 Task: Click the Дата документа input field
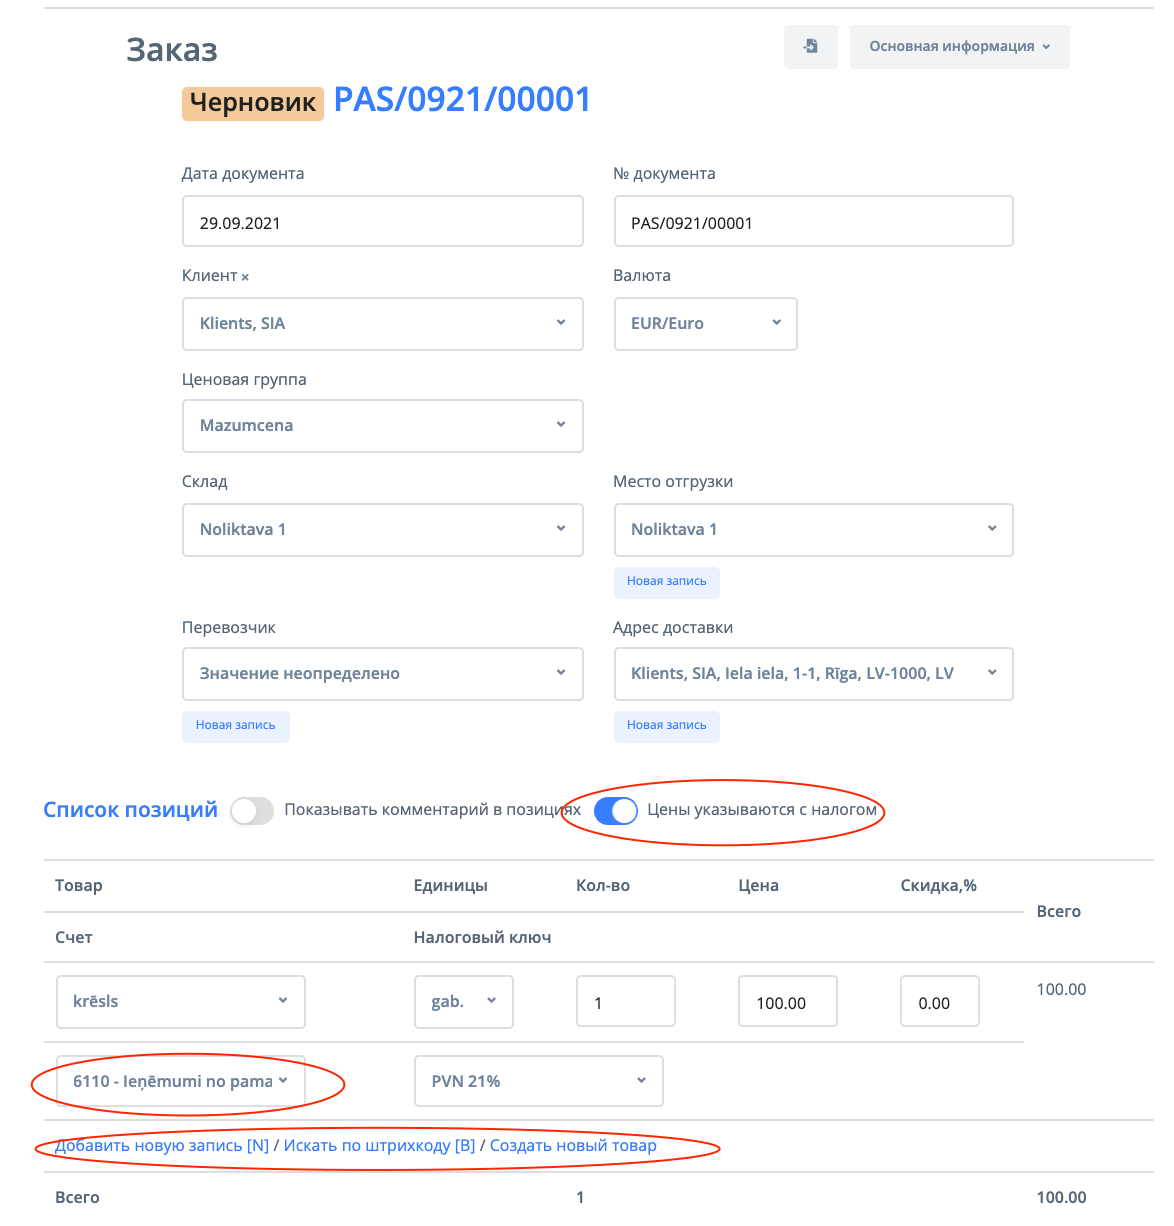point(382,222)
